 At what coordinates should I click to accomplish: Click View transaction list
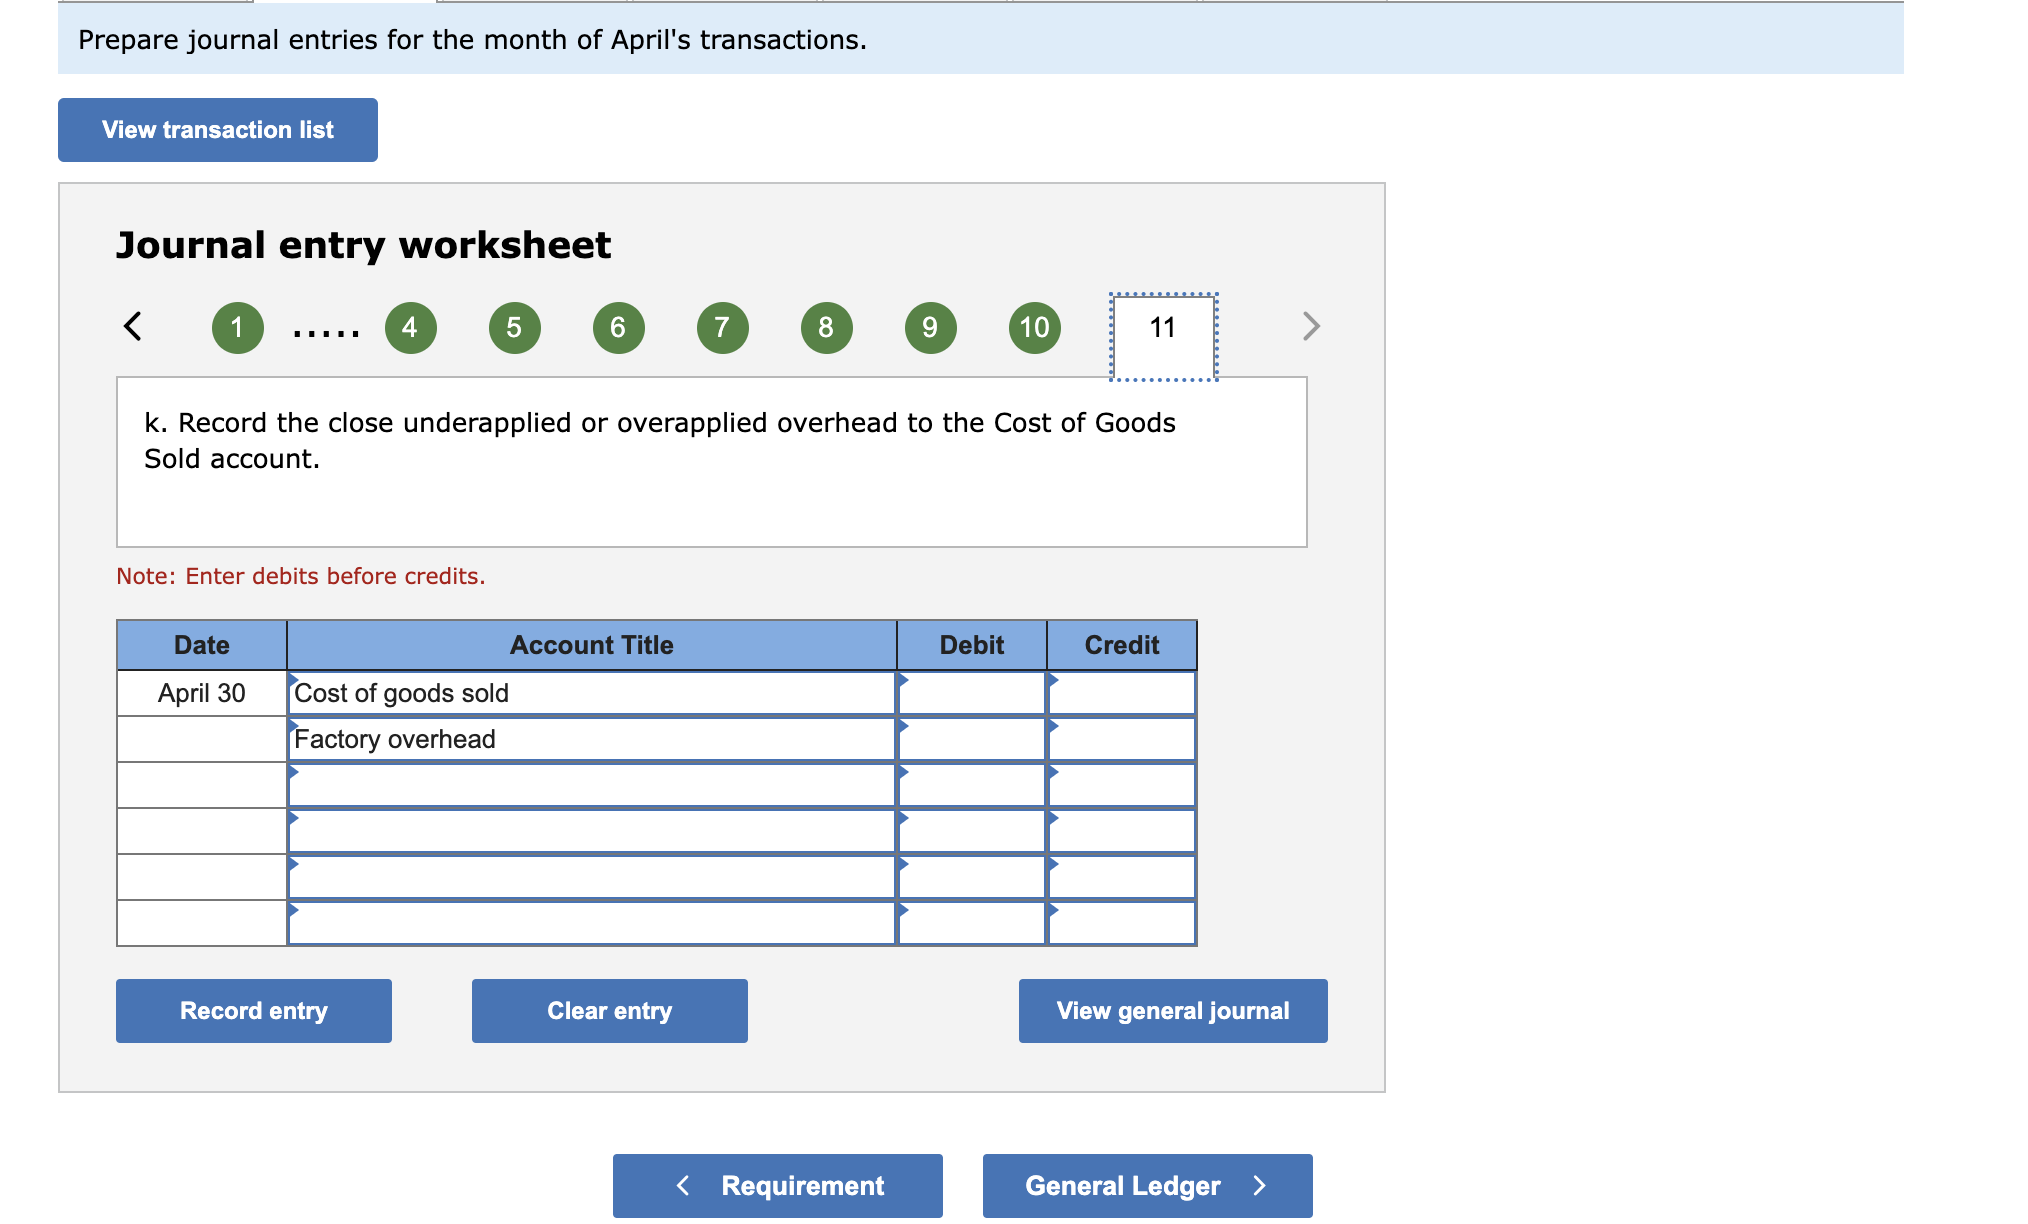coord(217,129)
